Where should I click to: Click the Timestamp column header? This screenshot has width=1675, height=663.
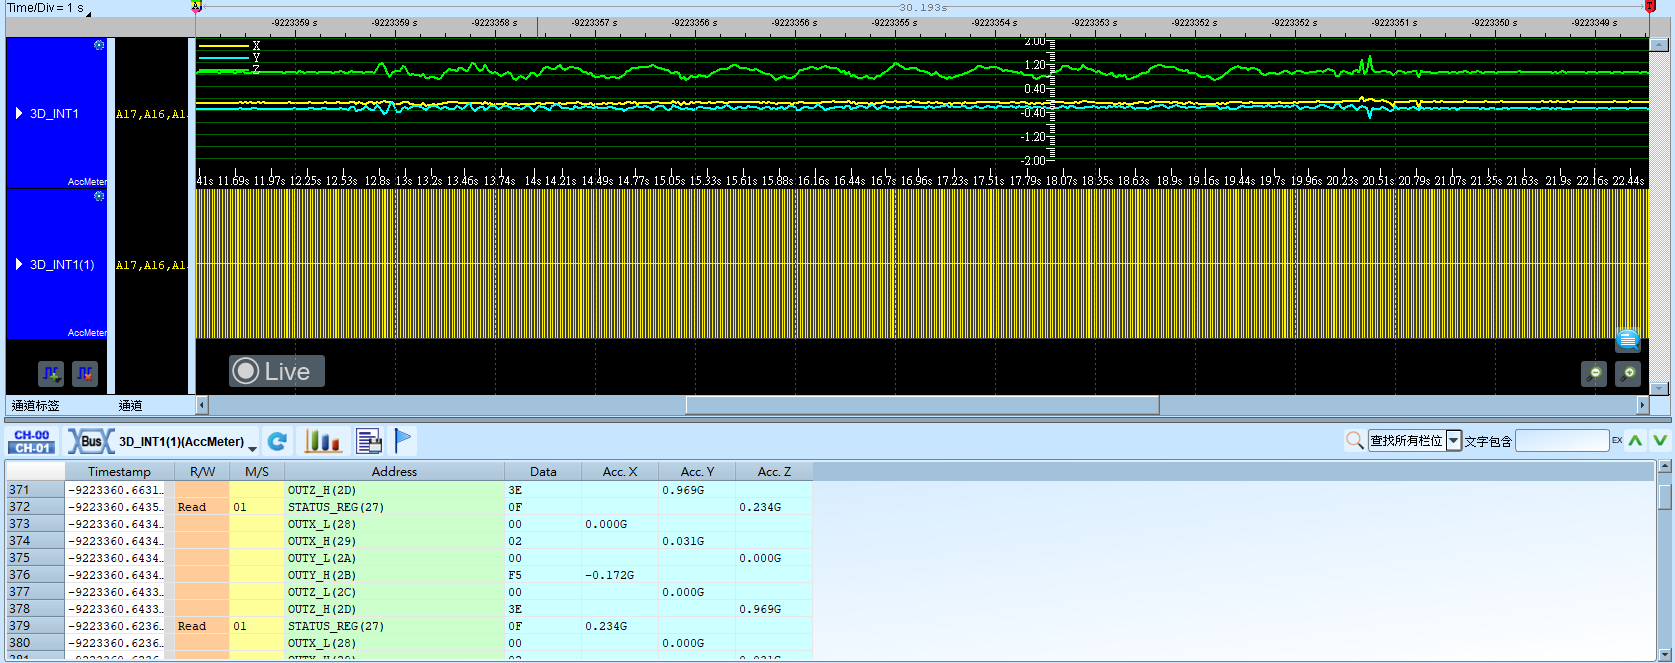point(119,471)
